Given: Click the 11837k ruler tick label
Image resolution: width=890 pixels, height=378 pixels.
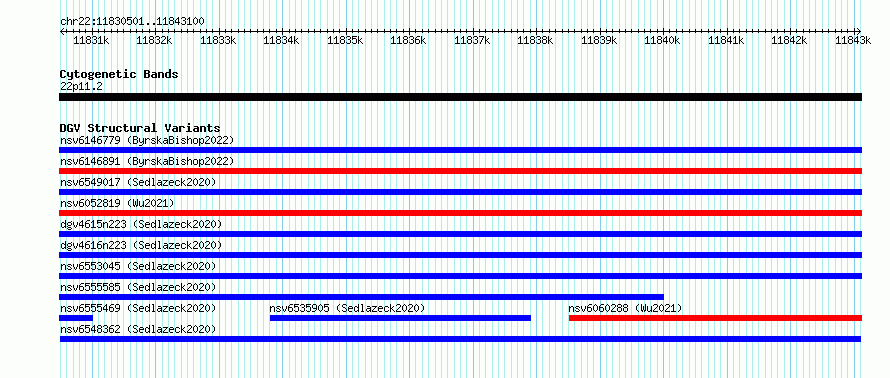Looking at the screenshot, I should pyautogui.click(x=472, y=40).
